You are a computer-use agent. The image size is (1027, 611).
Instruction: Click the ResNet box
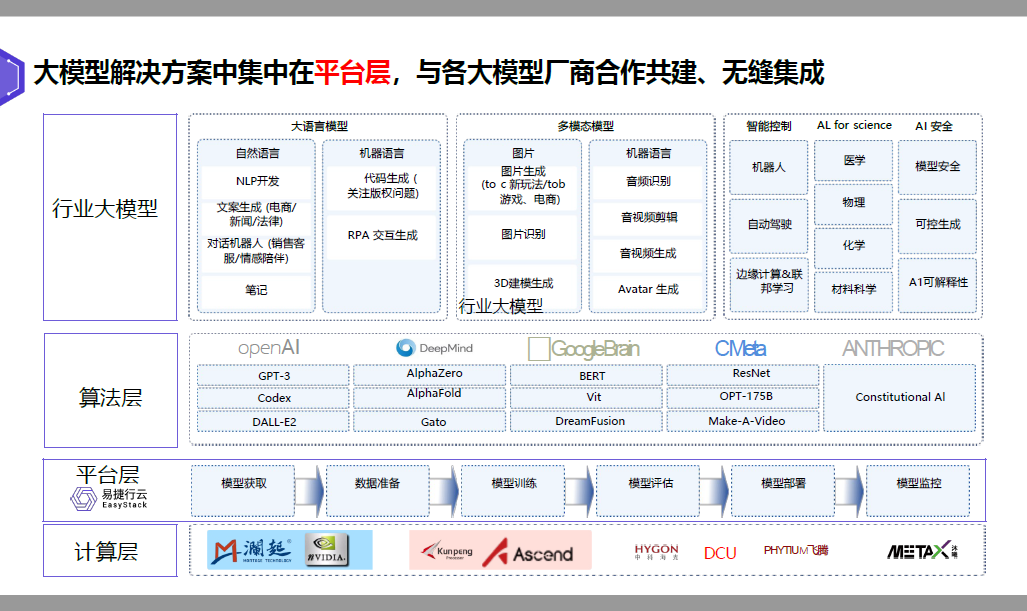(743, 375)
